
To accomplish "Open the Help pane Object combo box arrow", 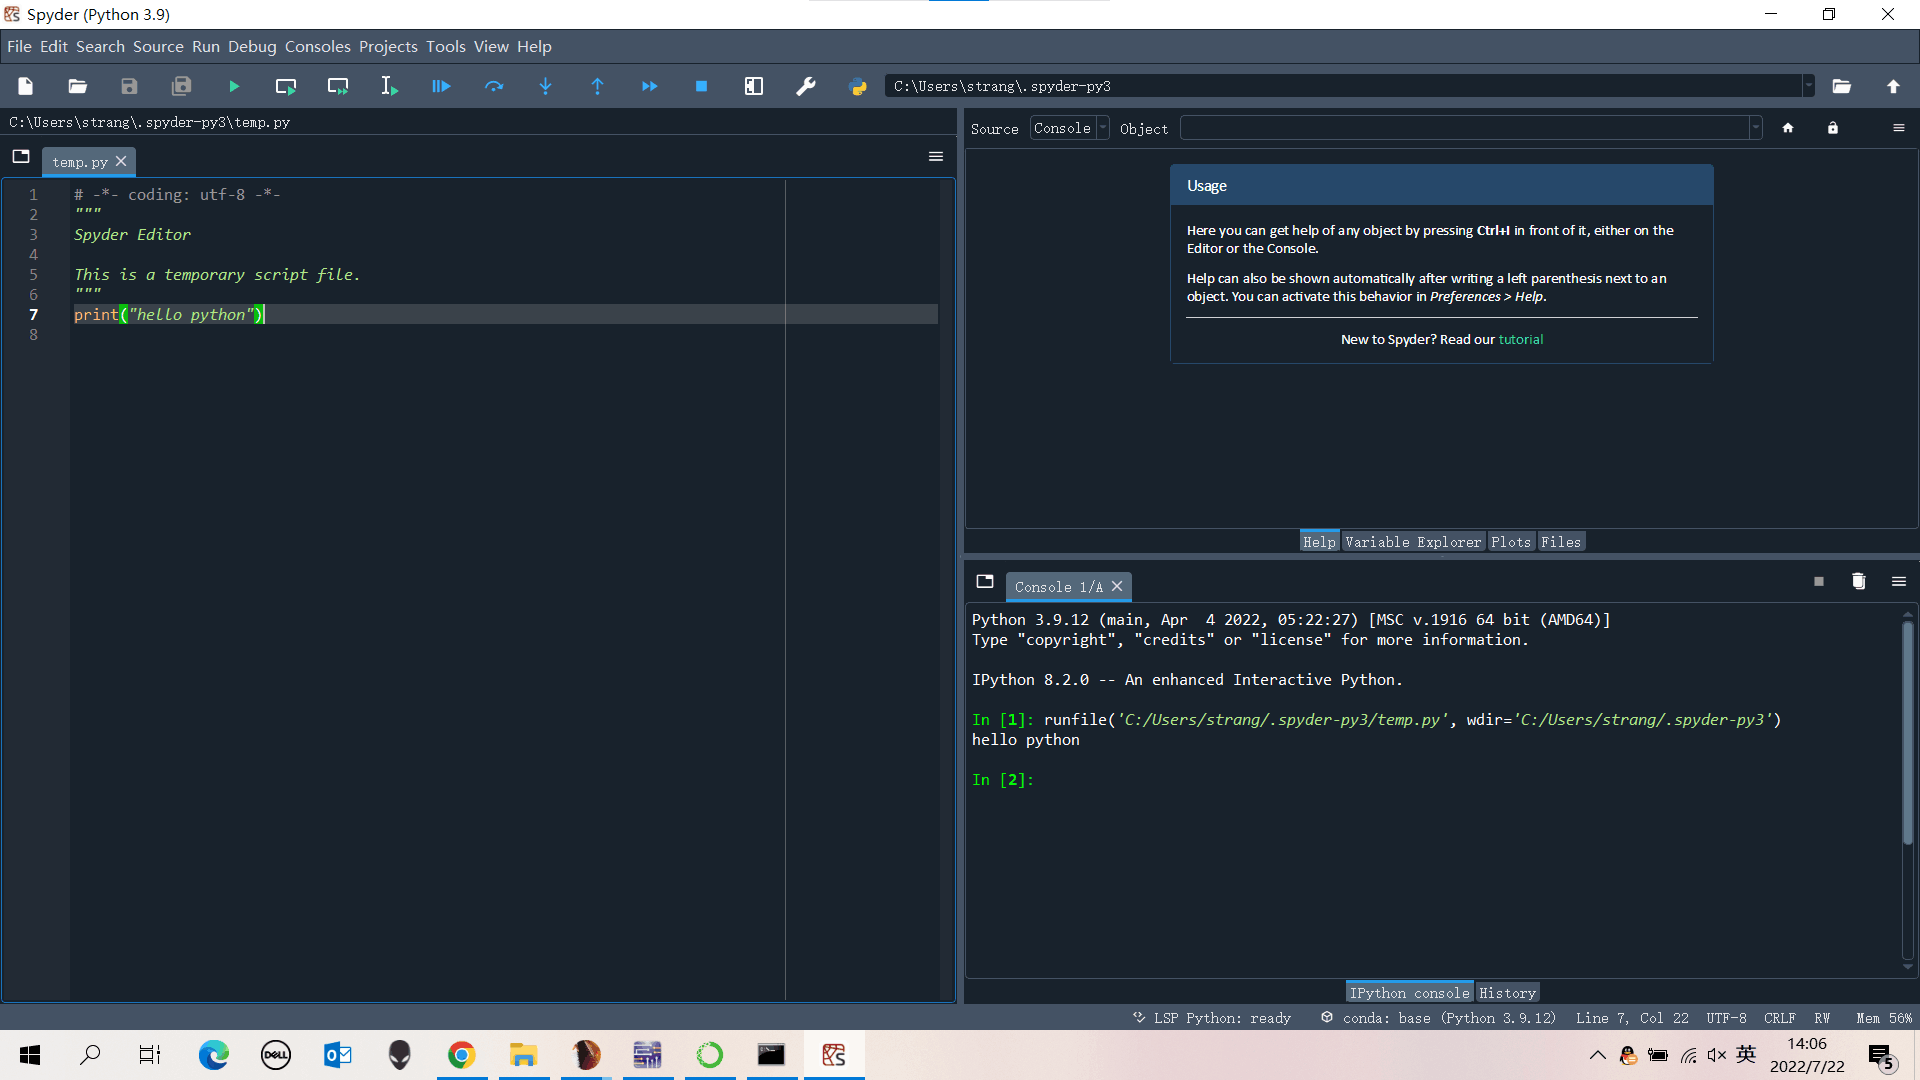I will coord(1755,128).
